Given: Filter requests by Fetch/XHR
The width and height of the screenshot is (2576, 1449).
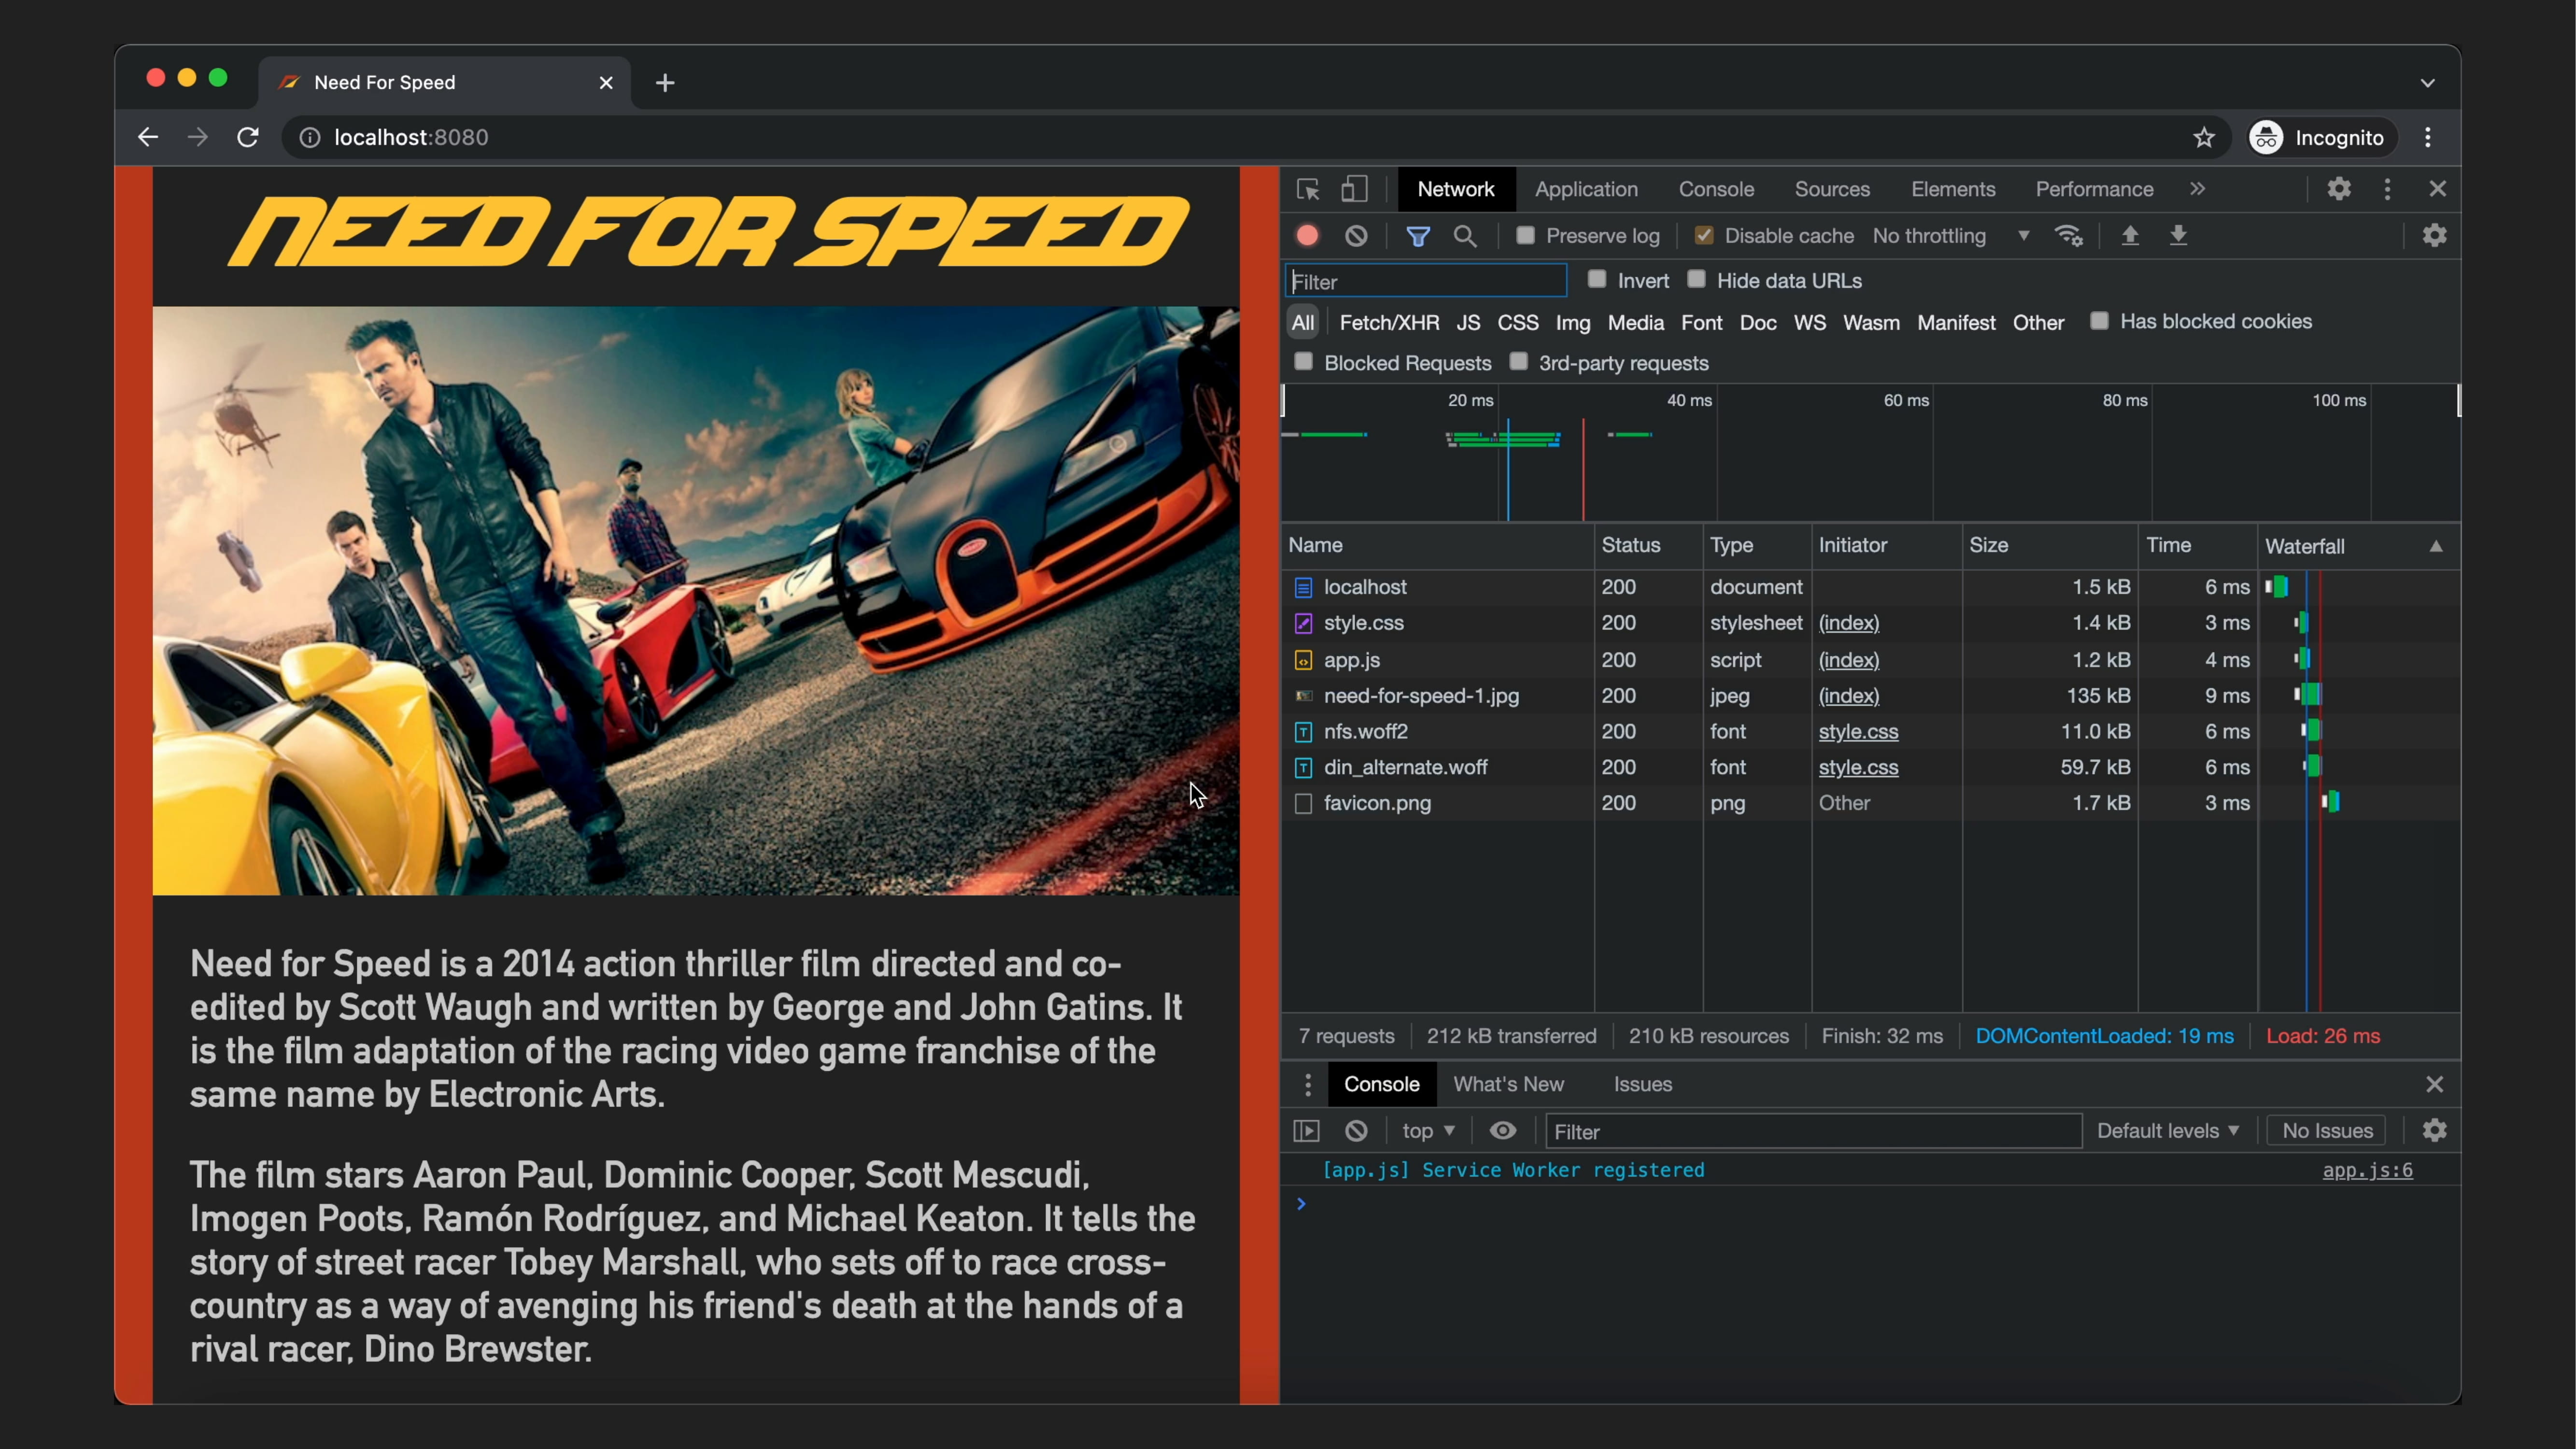Looking at the screenshot, I should pyautogui.click(x=1389, y=322).
